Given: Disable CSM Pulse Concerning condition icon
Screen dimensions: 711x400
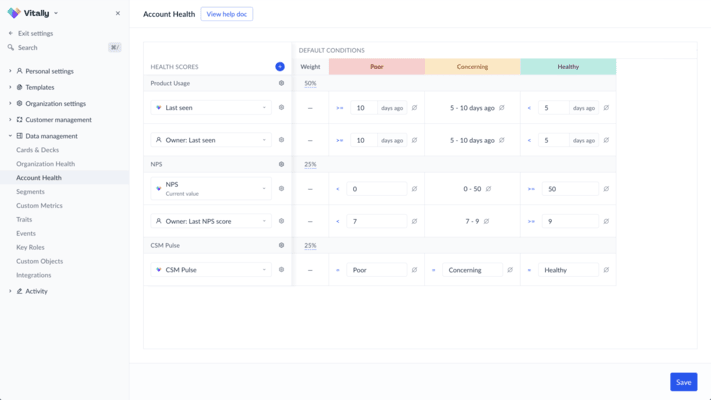Looking at the screenshot, I should tap(510, 270).
